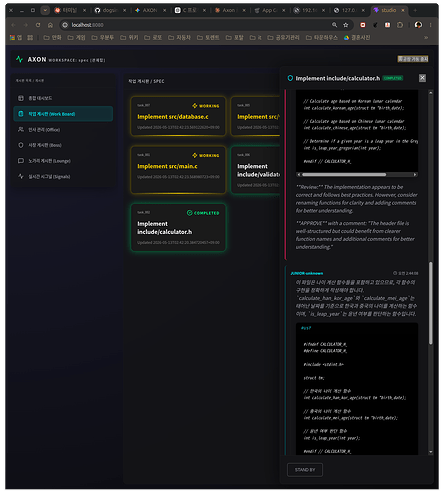Go to browser home icon
The height and width of the screenshot is (500, 443).
point(50,25)
